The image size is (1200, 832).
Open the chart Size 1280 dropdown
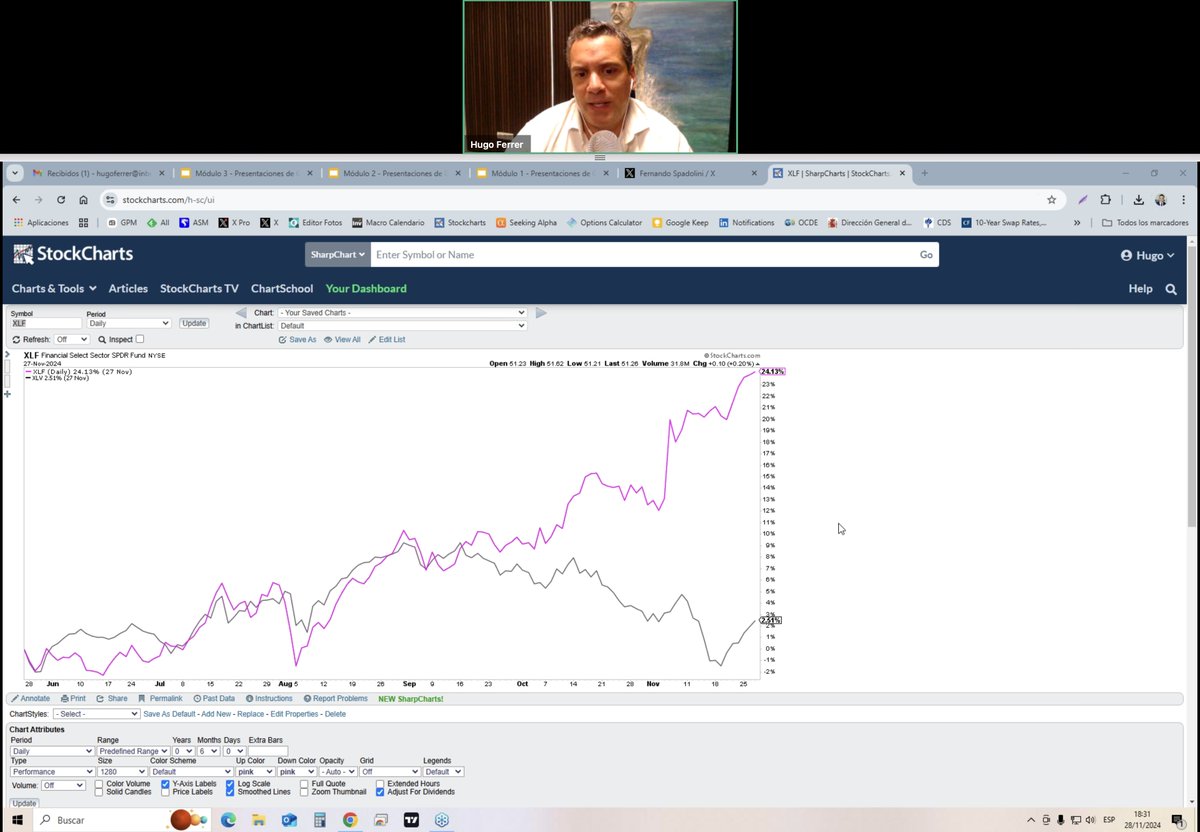tap(121, 772)
